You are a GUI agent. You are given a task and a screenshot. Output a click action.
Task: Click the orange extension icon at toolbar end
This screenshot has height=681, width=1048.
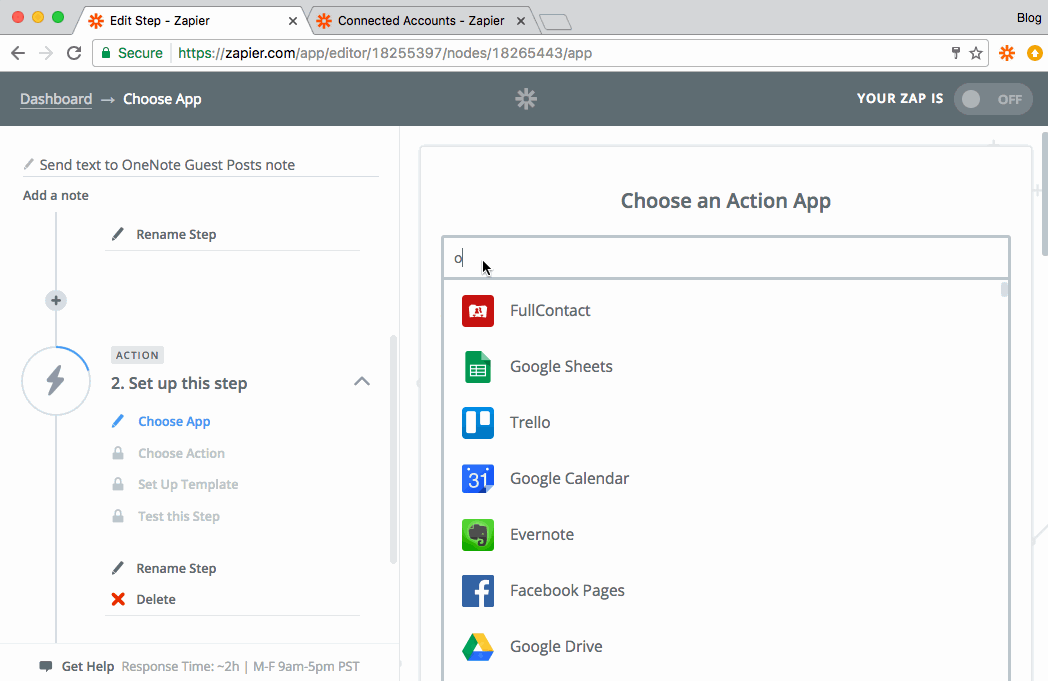[x=1035, y=53]
